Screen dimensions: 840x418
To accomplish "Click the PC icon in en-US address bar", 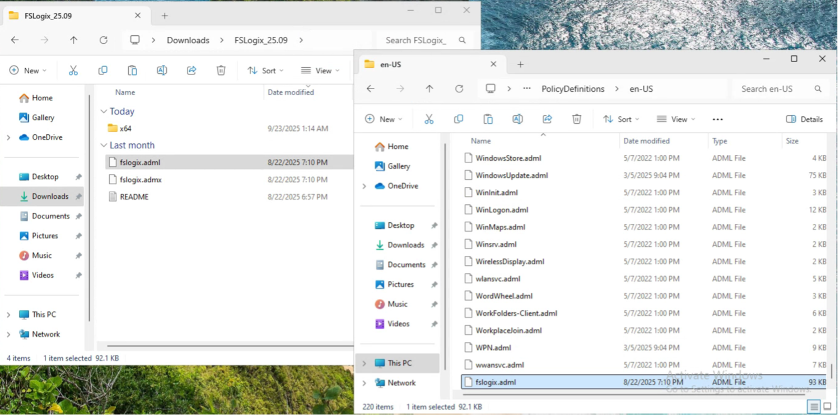I will pyautogui.click(x=490, y=89).
